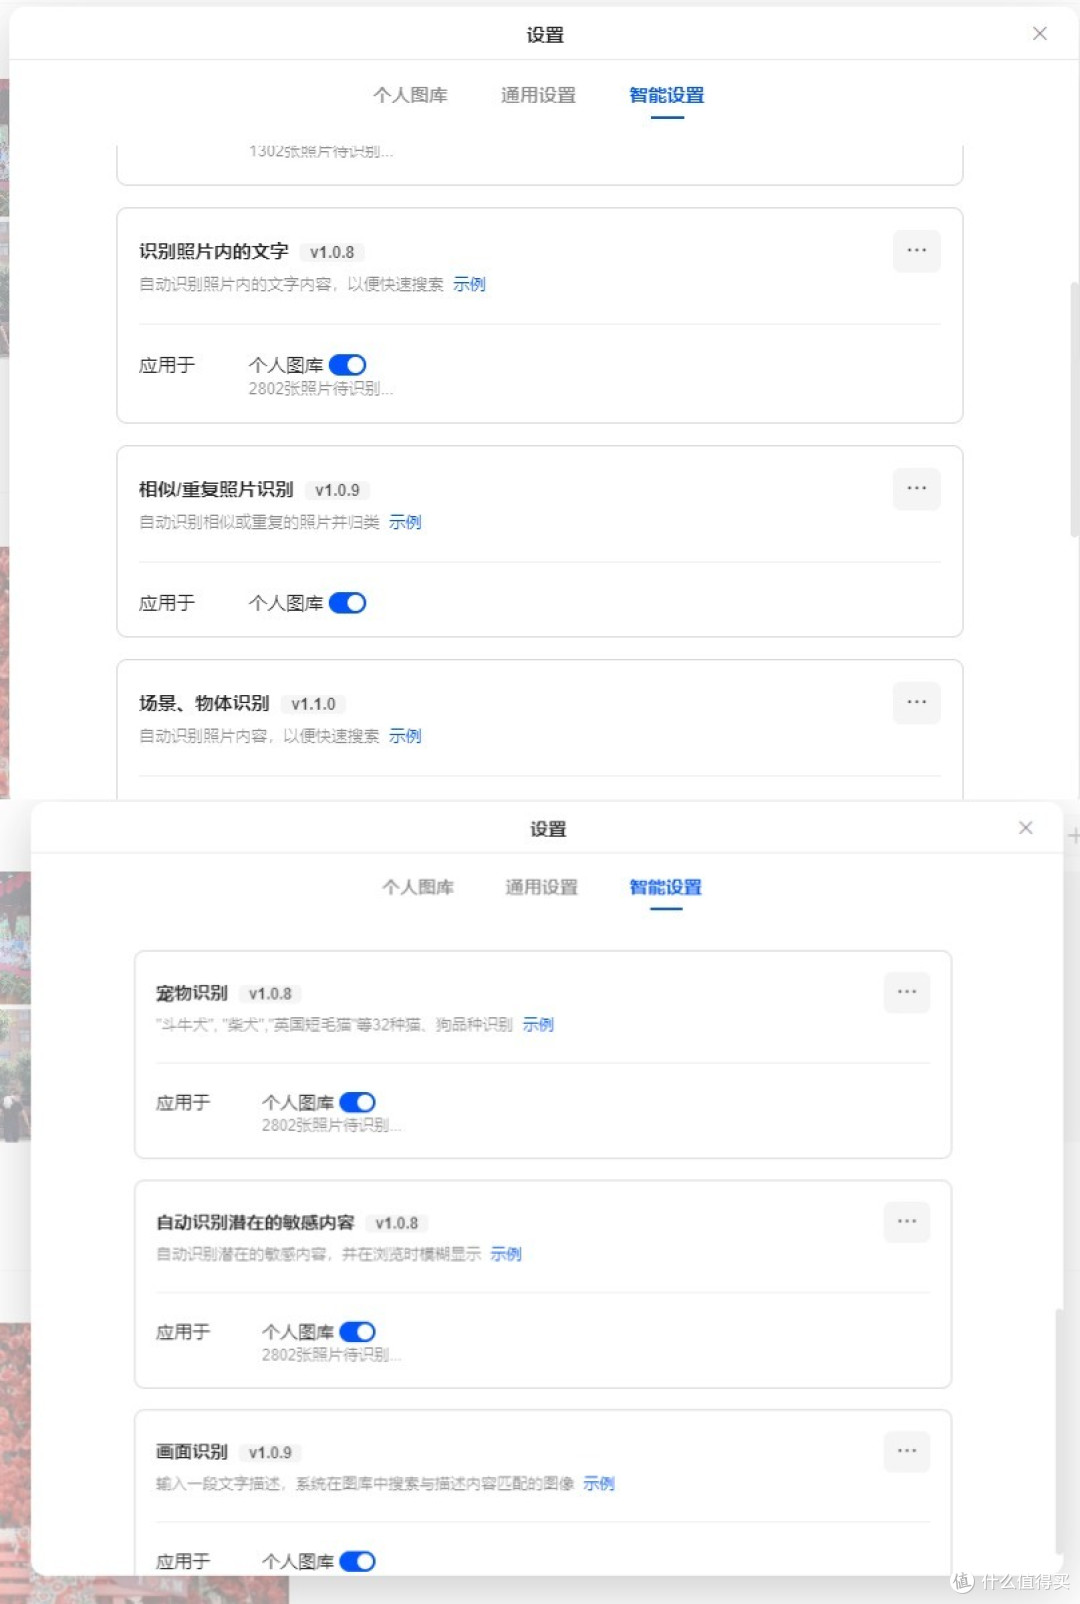Open 示例 link for 场景、物体识别
1080x1604 pixels.
pyautogui.click(x=405, y=736)
